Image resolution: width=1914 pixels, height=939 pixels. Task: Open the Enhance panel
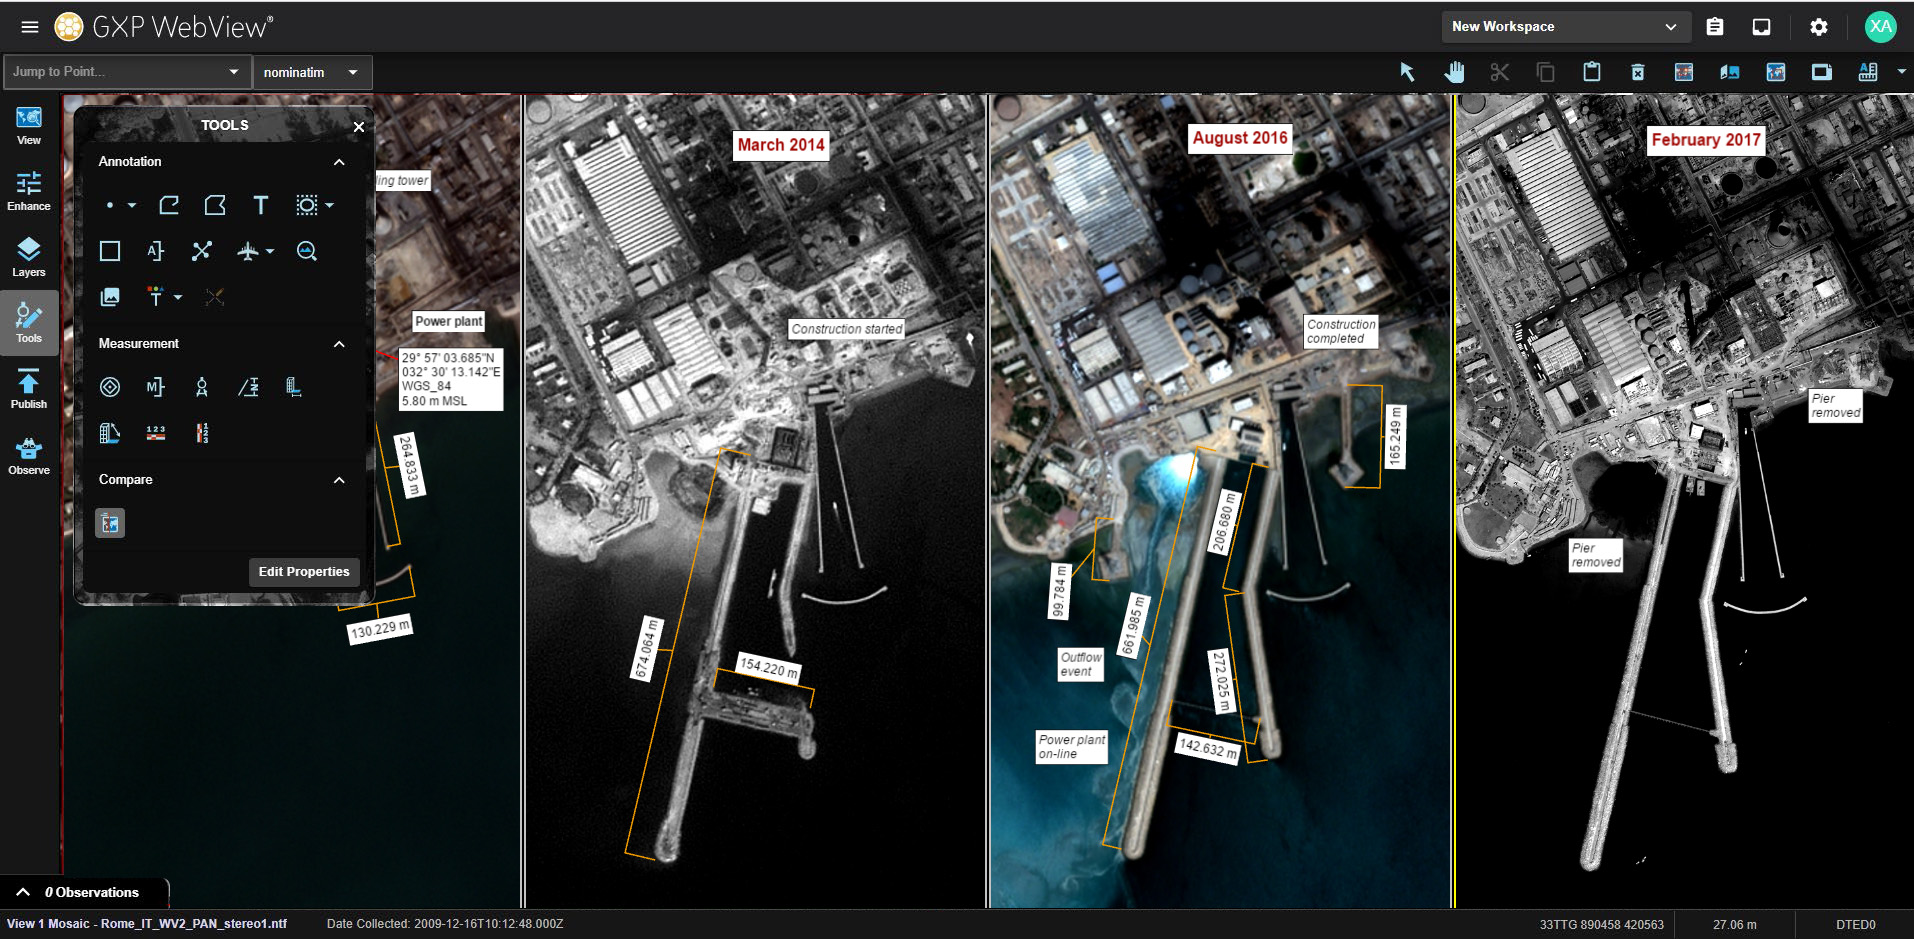29,191
